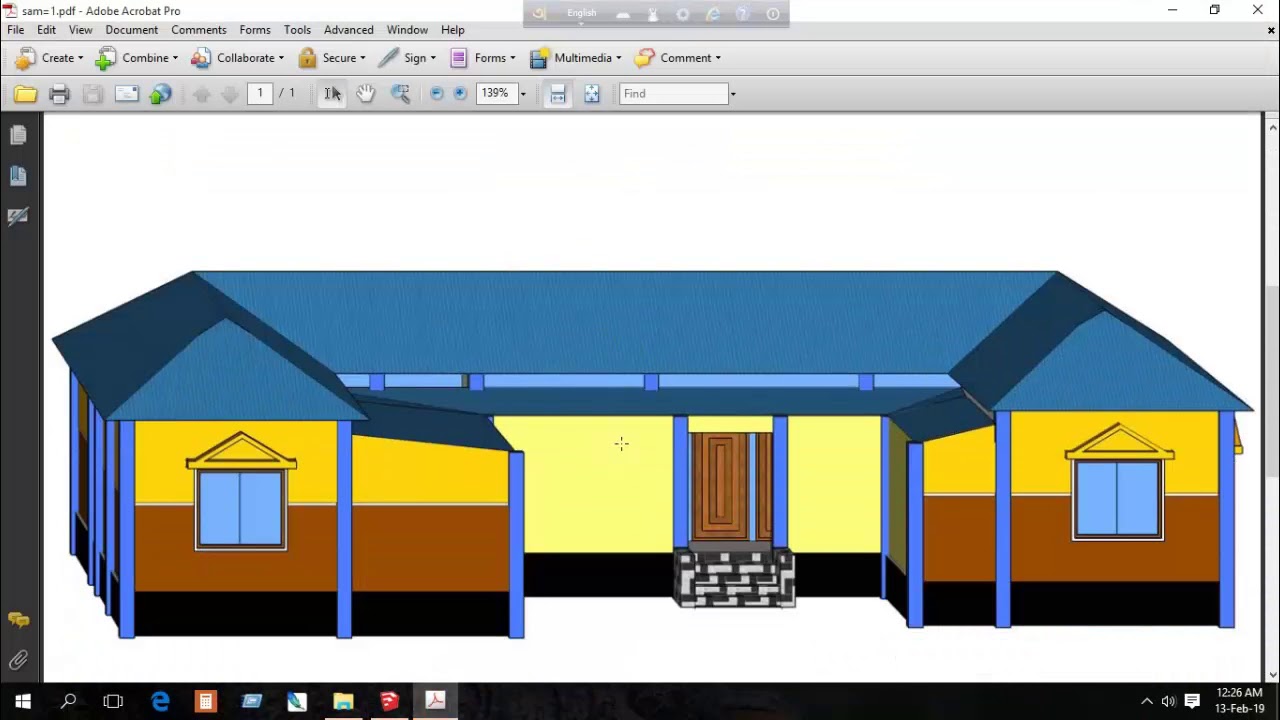Image resolution: width=1280 pixels, height=720 pixels.
Task: Open the Action Center notifications icon
Action: pyautogui.click(x=1192, y=701)
